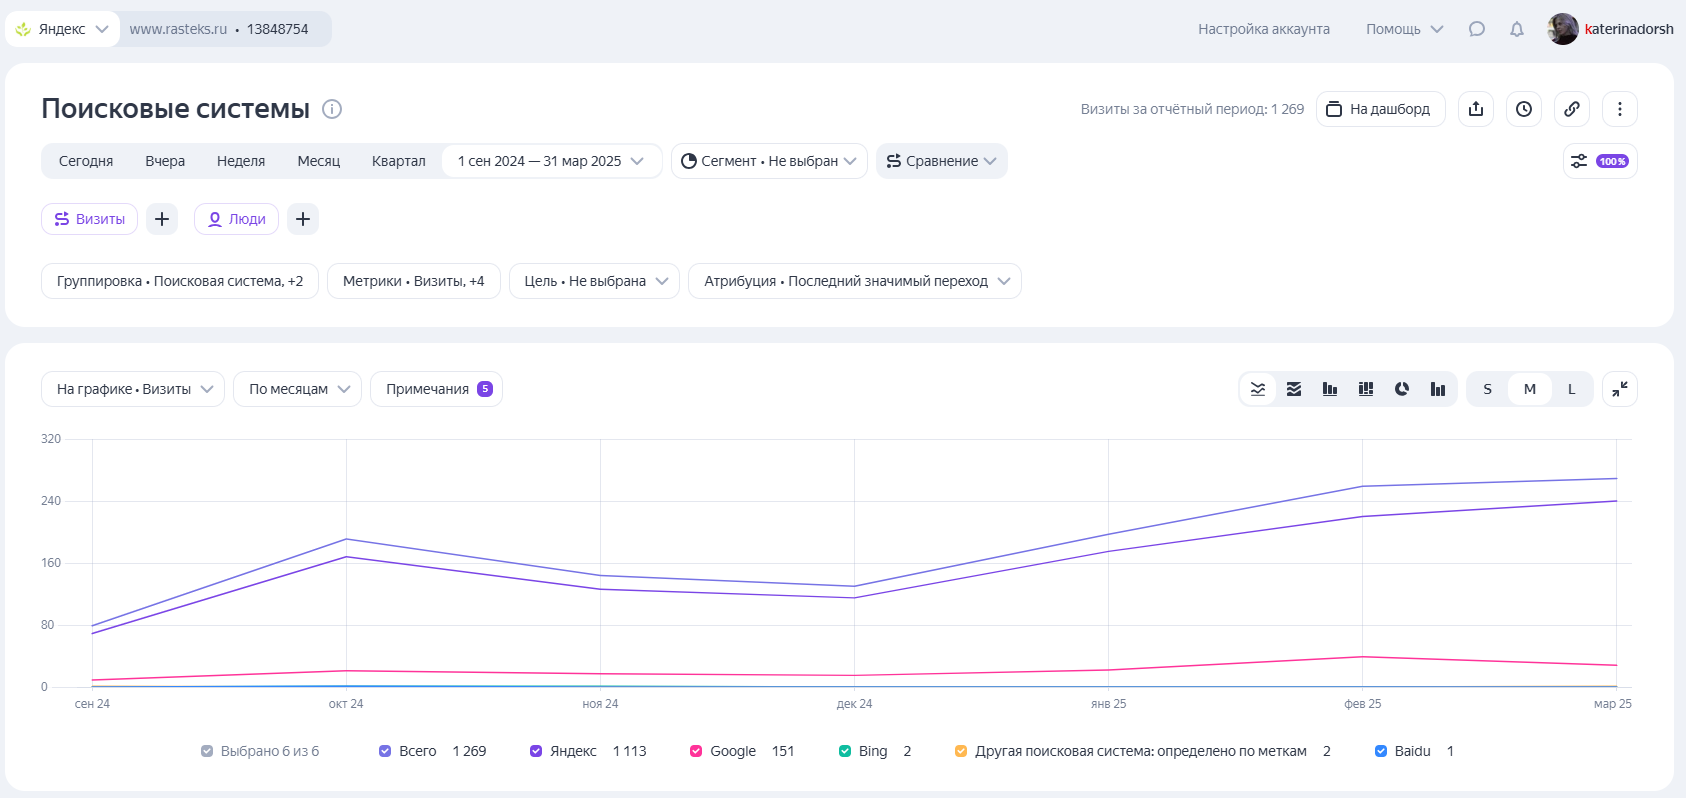Viewport: 1686px width, 798px height.
Task: Collapse the chart with arrows icon
Action: tap(1619, 389)
